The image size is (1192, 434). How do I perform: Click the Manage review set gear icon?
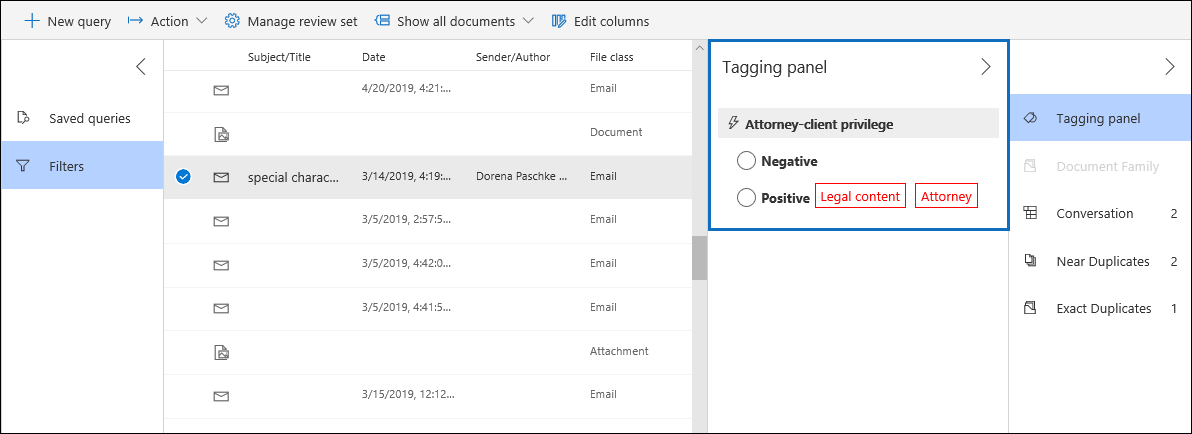coord(232,21)
